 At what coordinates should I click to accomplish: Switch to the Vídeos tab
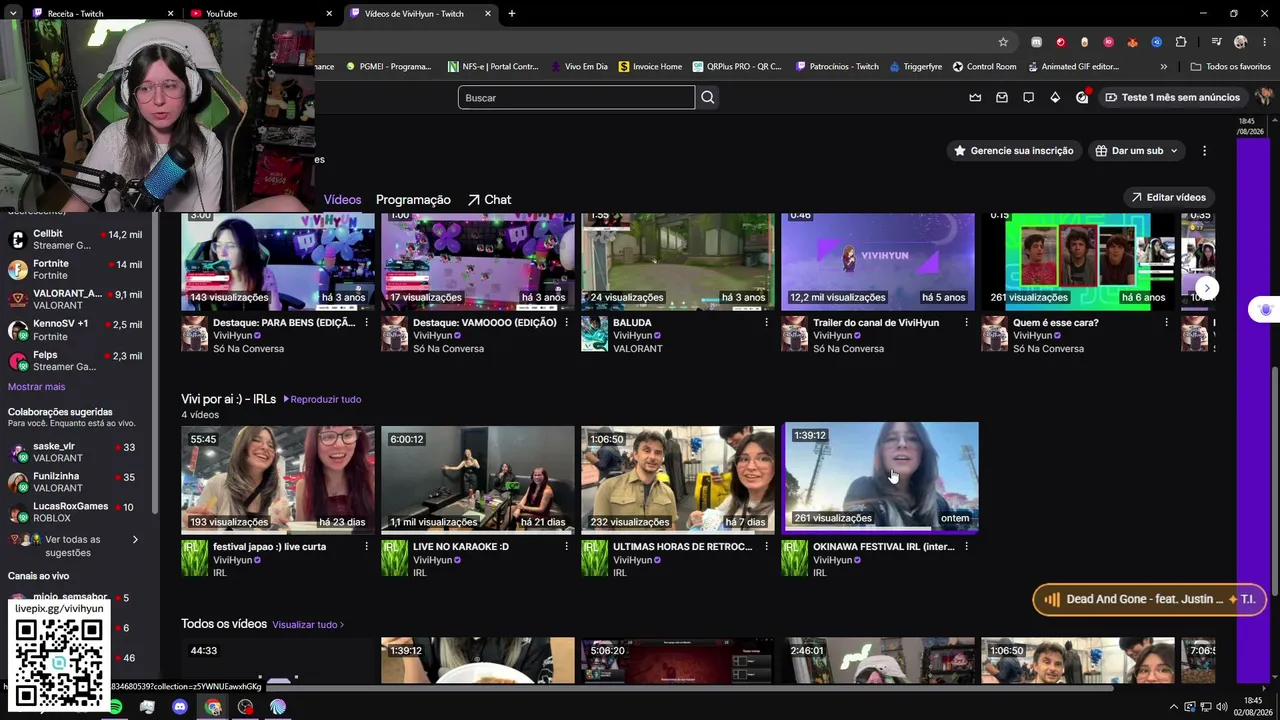coord(342,200)
